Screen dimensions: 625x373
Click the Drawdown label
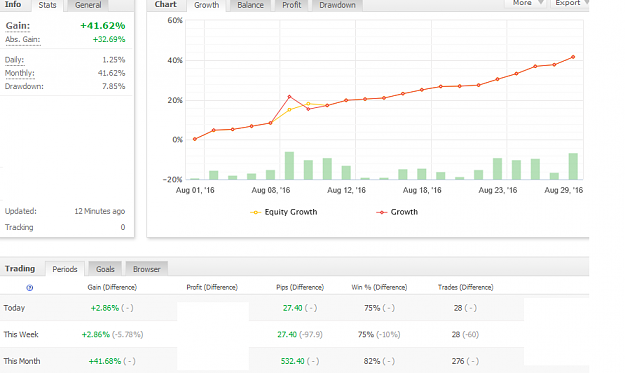(x=24, y=86)
